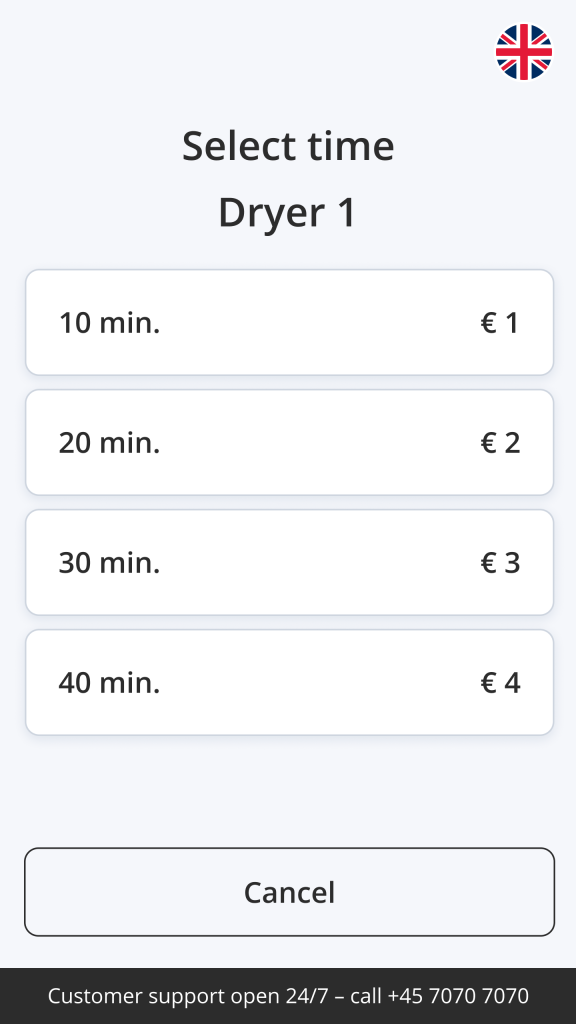Choose the 20 min. drying option
The width and height of the screenshot is (576, 1024).
(x=289, y=443)
